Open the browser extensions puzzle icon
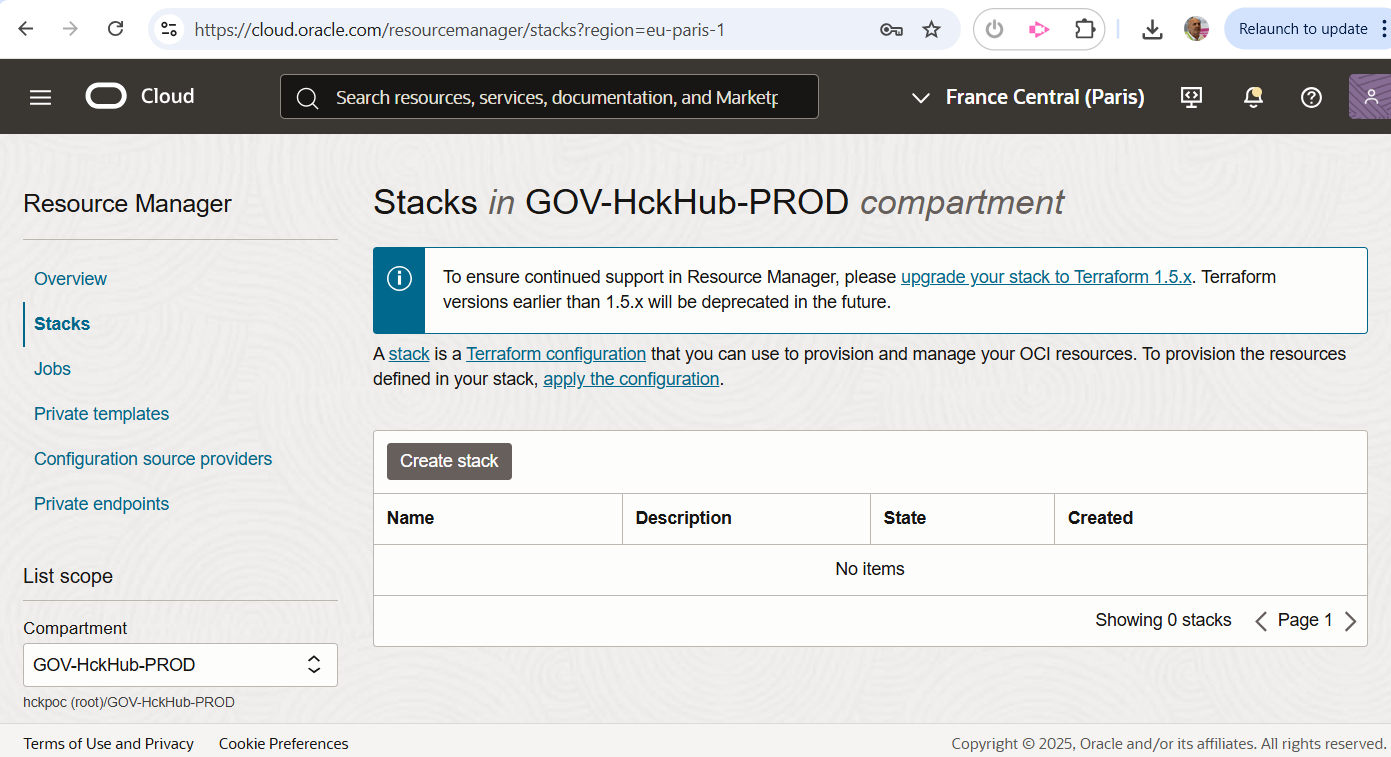The height and width of the screenshot is (757, 1391). coord(1085,29)
